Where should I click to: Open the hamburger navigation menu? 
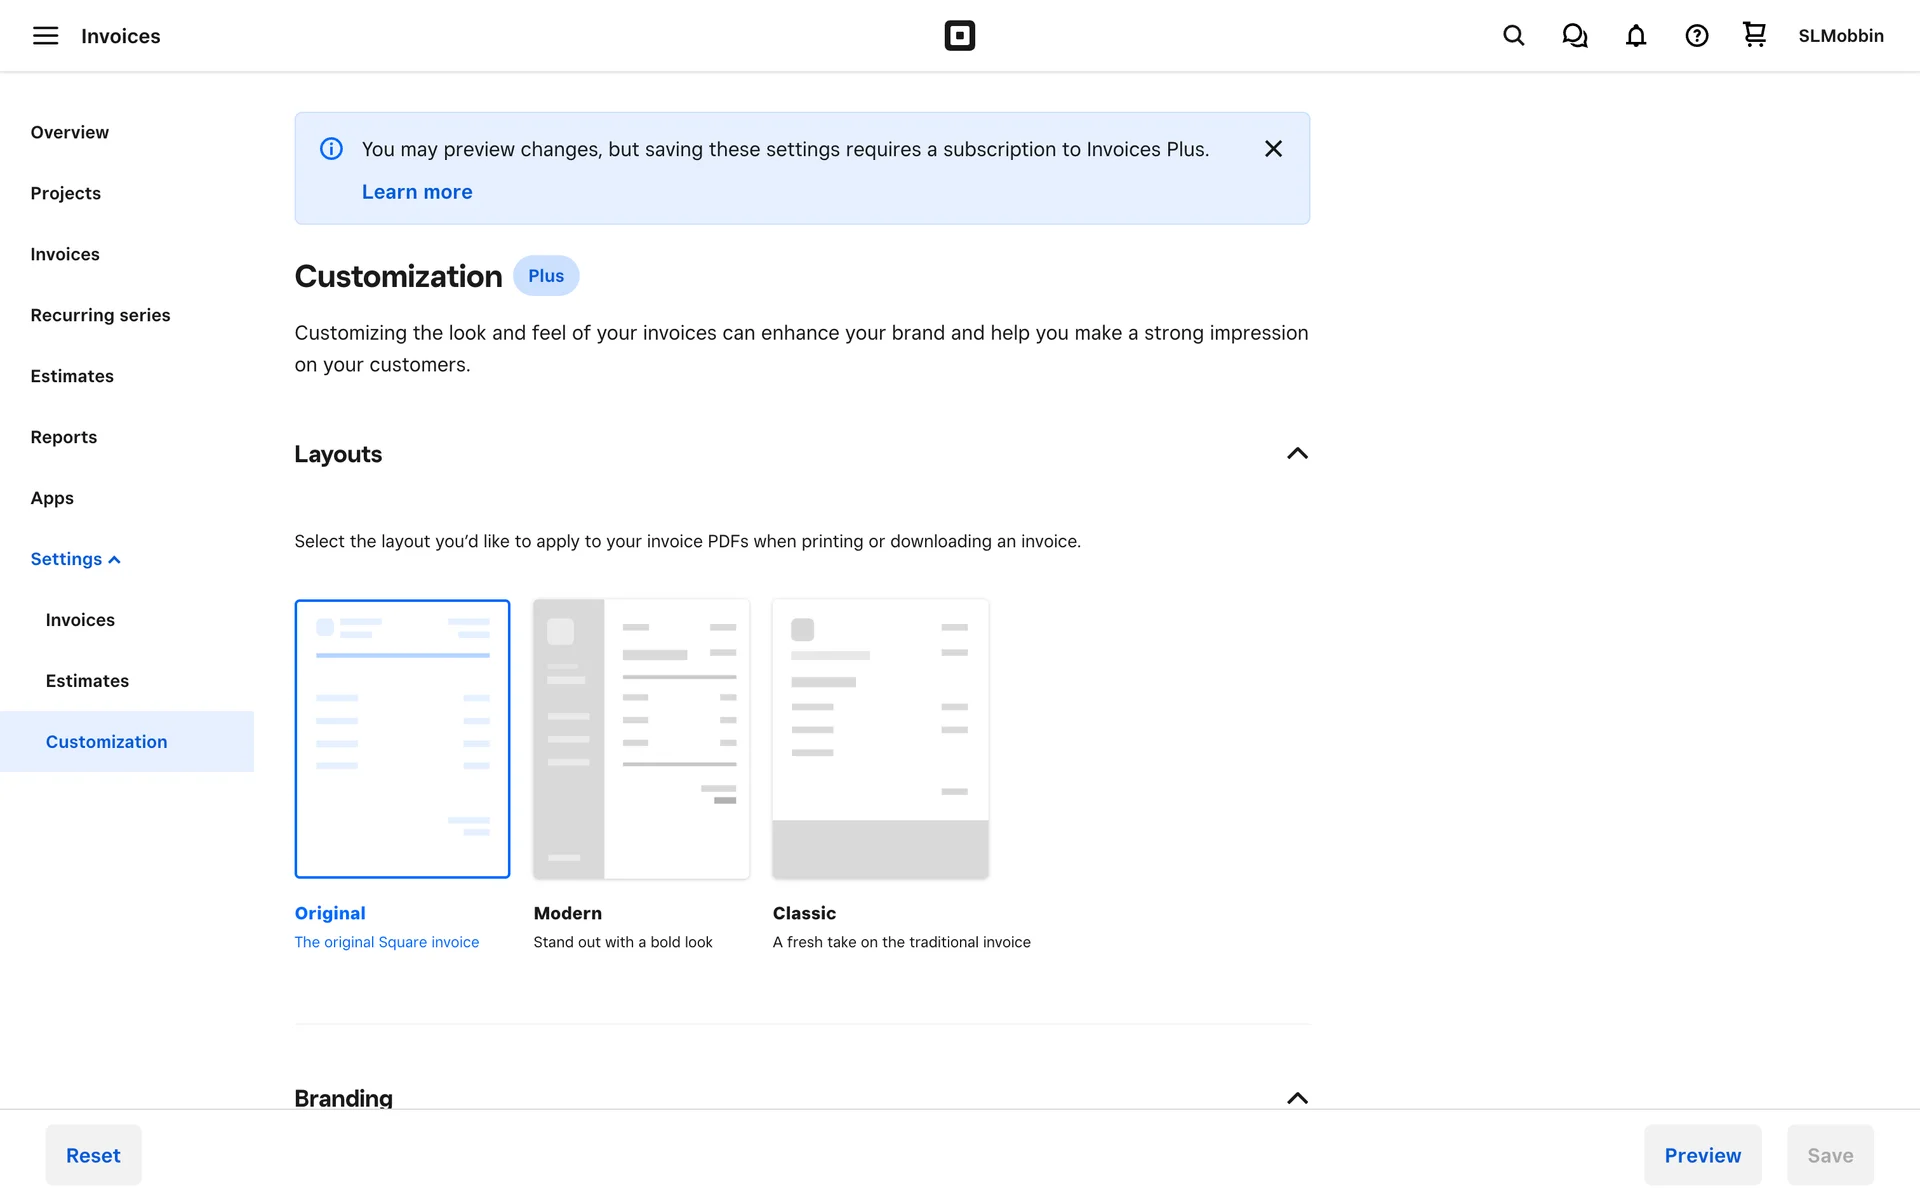45,36
